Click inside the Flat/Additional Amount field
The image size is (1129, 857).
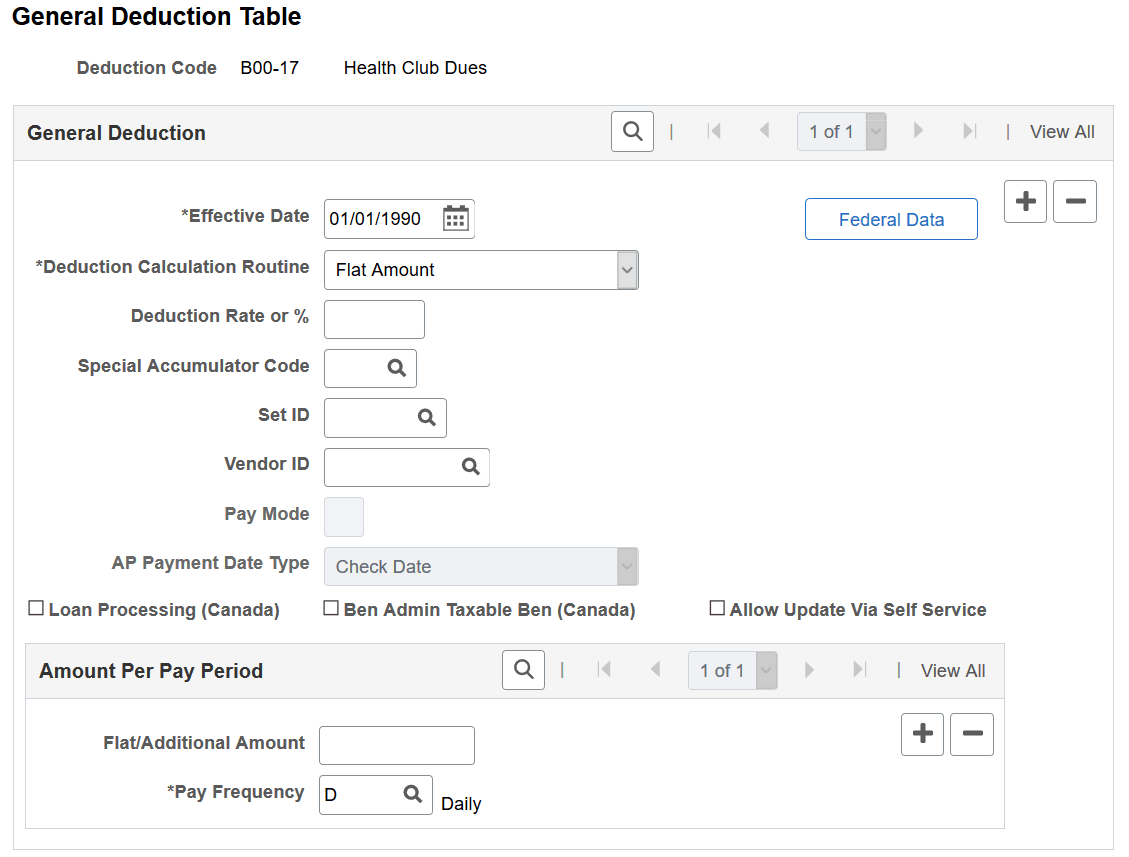pyautogui.click(x=396, y=744)
